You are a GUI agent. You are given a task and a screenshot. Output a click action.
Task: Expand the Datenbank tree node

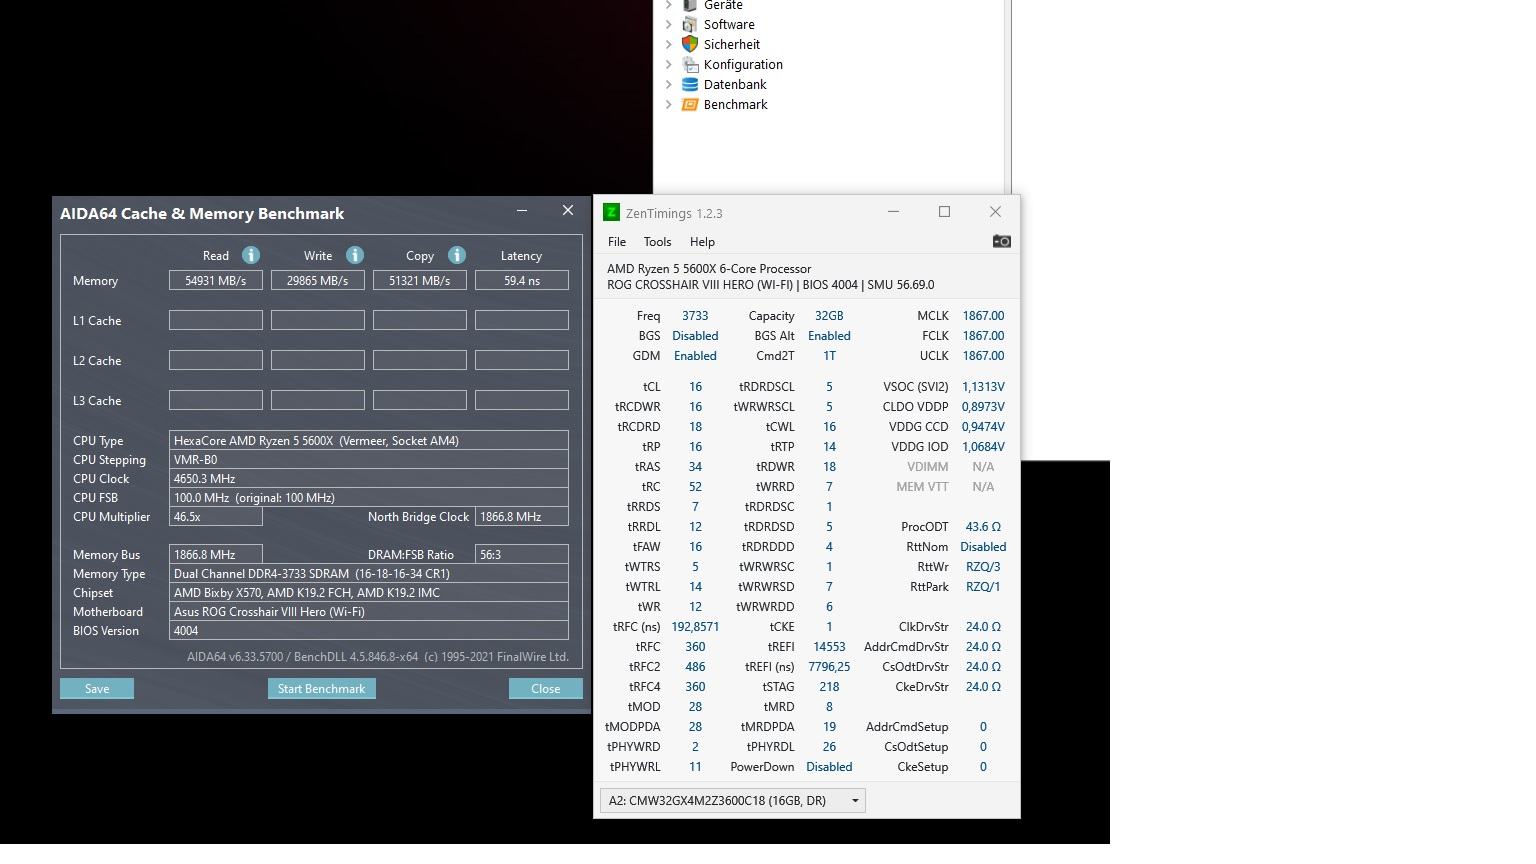point(669,84)
